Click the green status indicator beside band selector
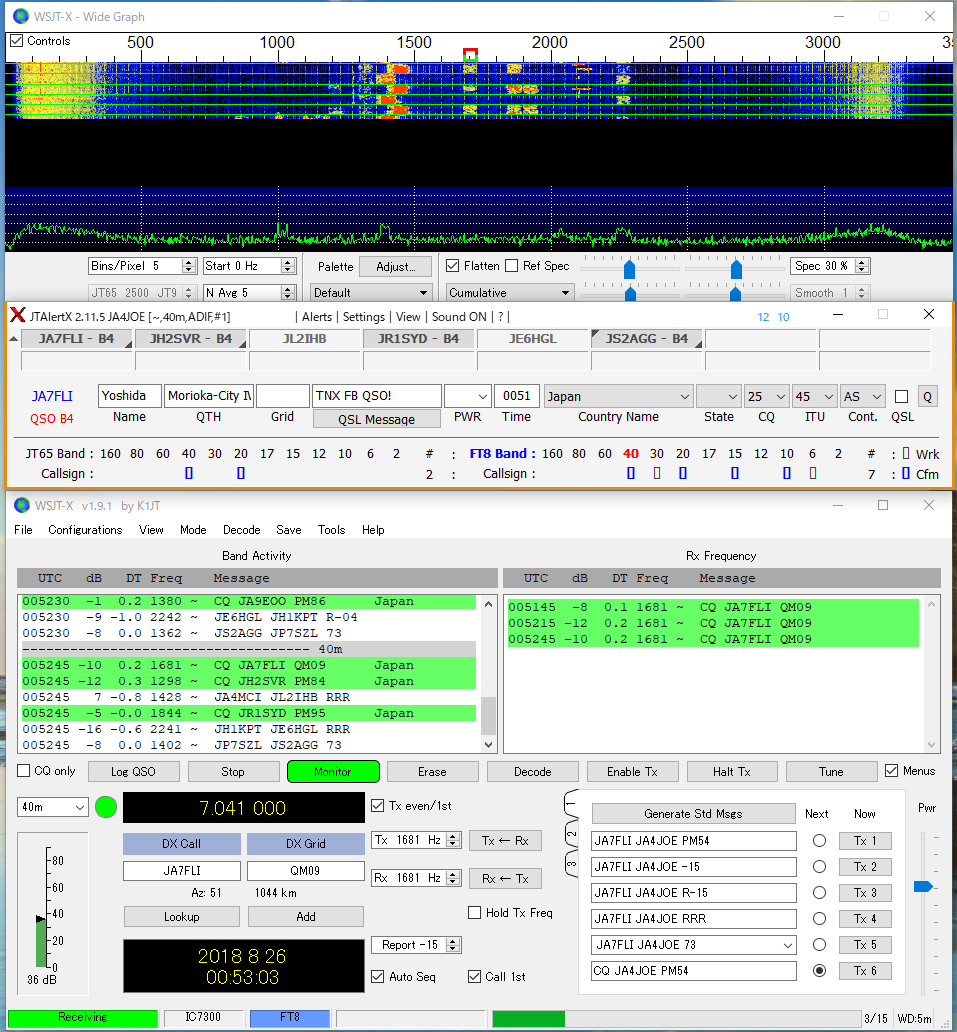This screenshot has width=957, height=1032. click(x=106, y=807)
